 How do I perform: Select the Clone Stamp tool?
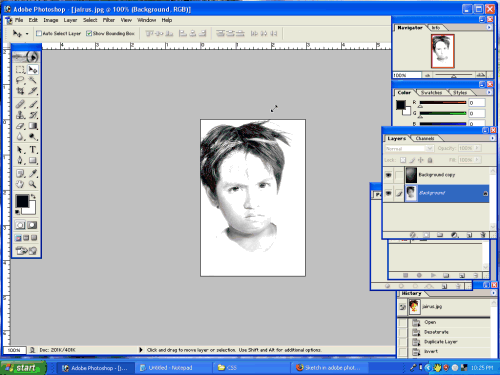pos(20,115)
